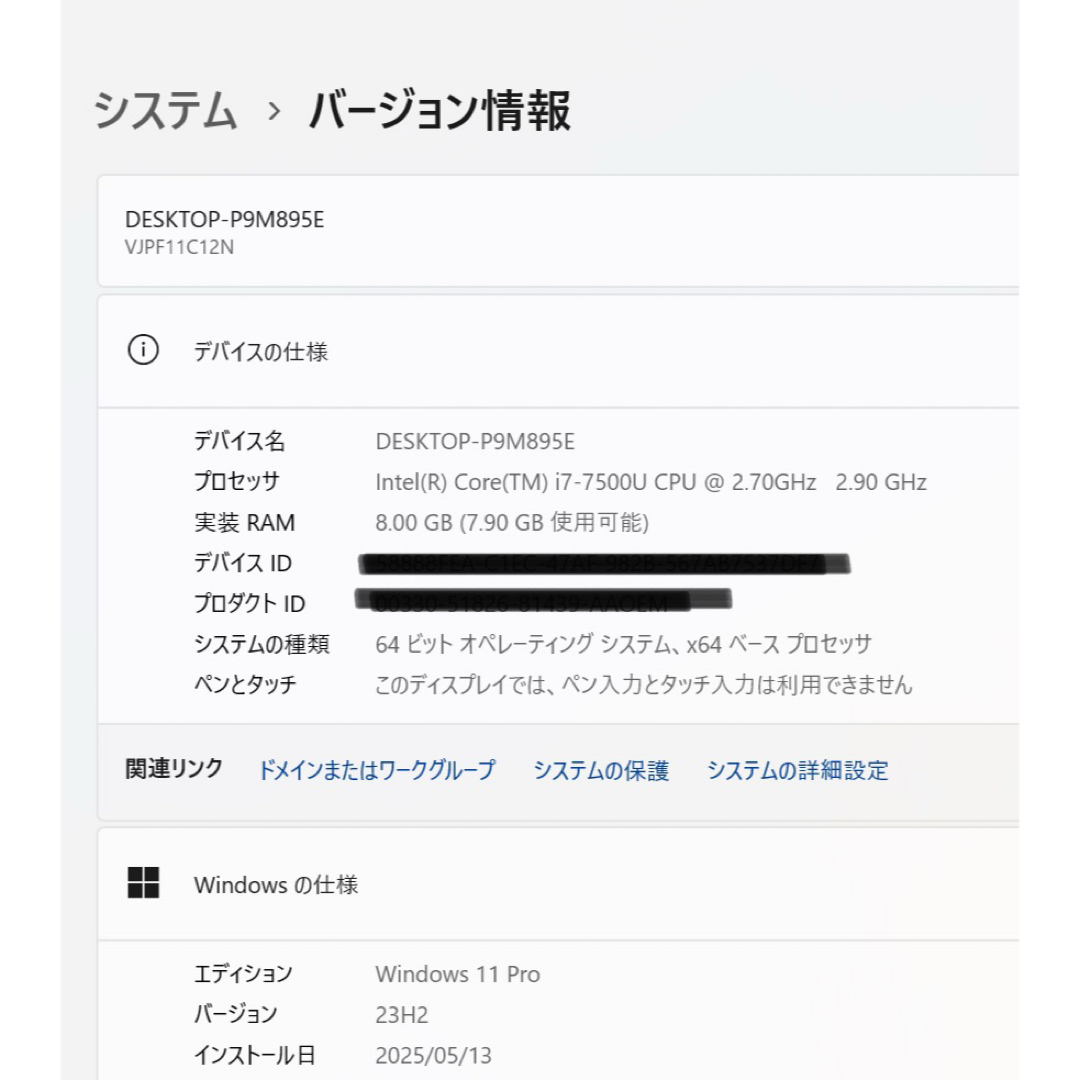Click the redacted デバイス ID value
The height and width of the screenshot is (1080, 1080).
tap(604, 563)
